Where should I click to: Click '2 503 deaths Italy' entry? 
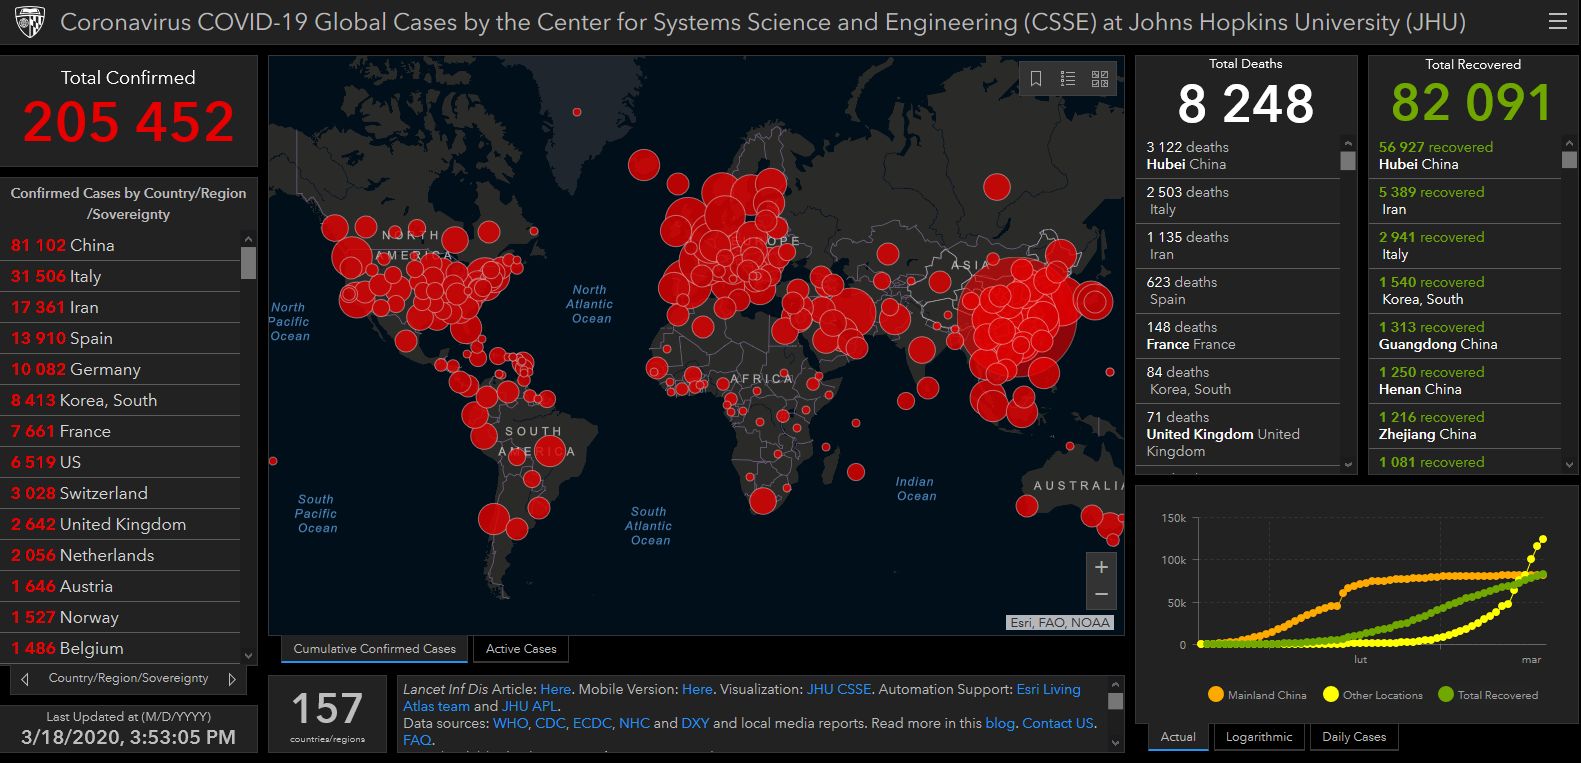[1238, 201]
